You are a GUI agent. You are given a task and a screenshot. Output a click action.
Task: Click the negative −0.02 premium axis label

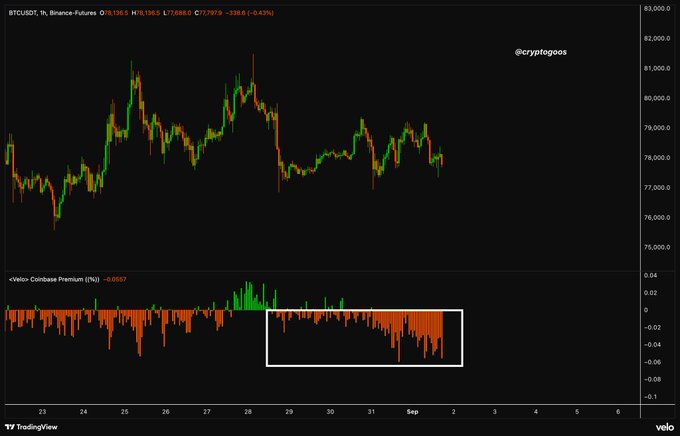tap(652, 328)
